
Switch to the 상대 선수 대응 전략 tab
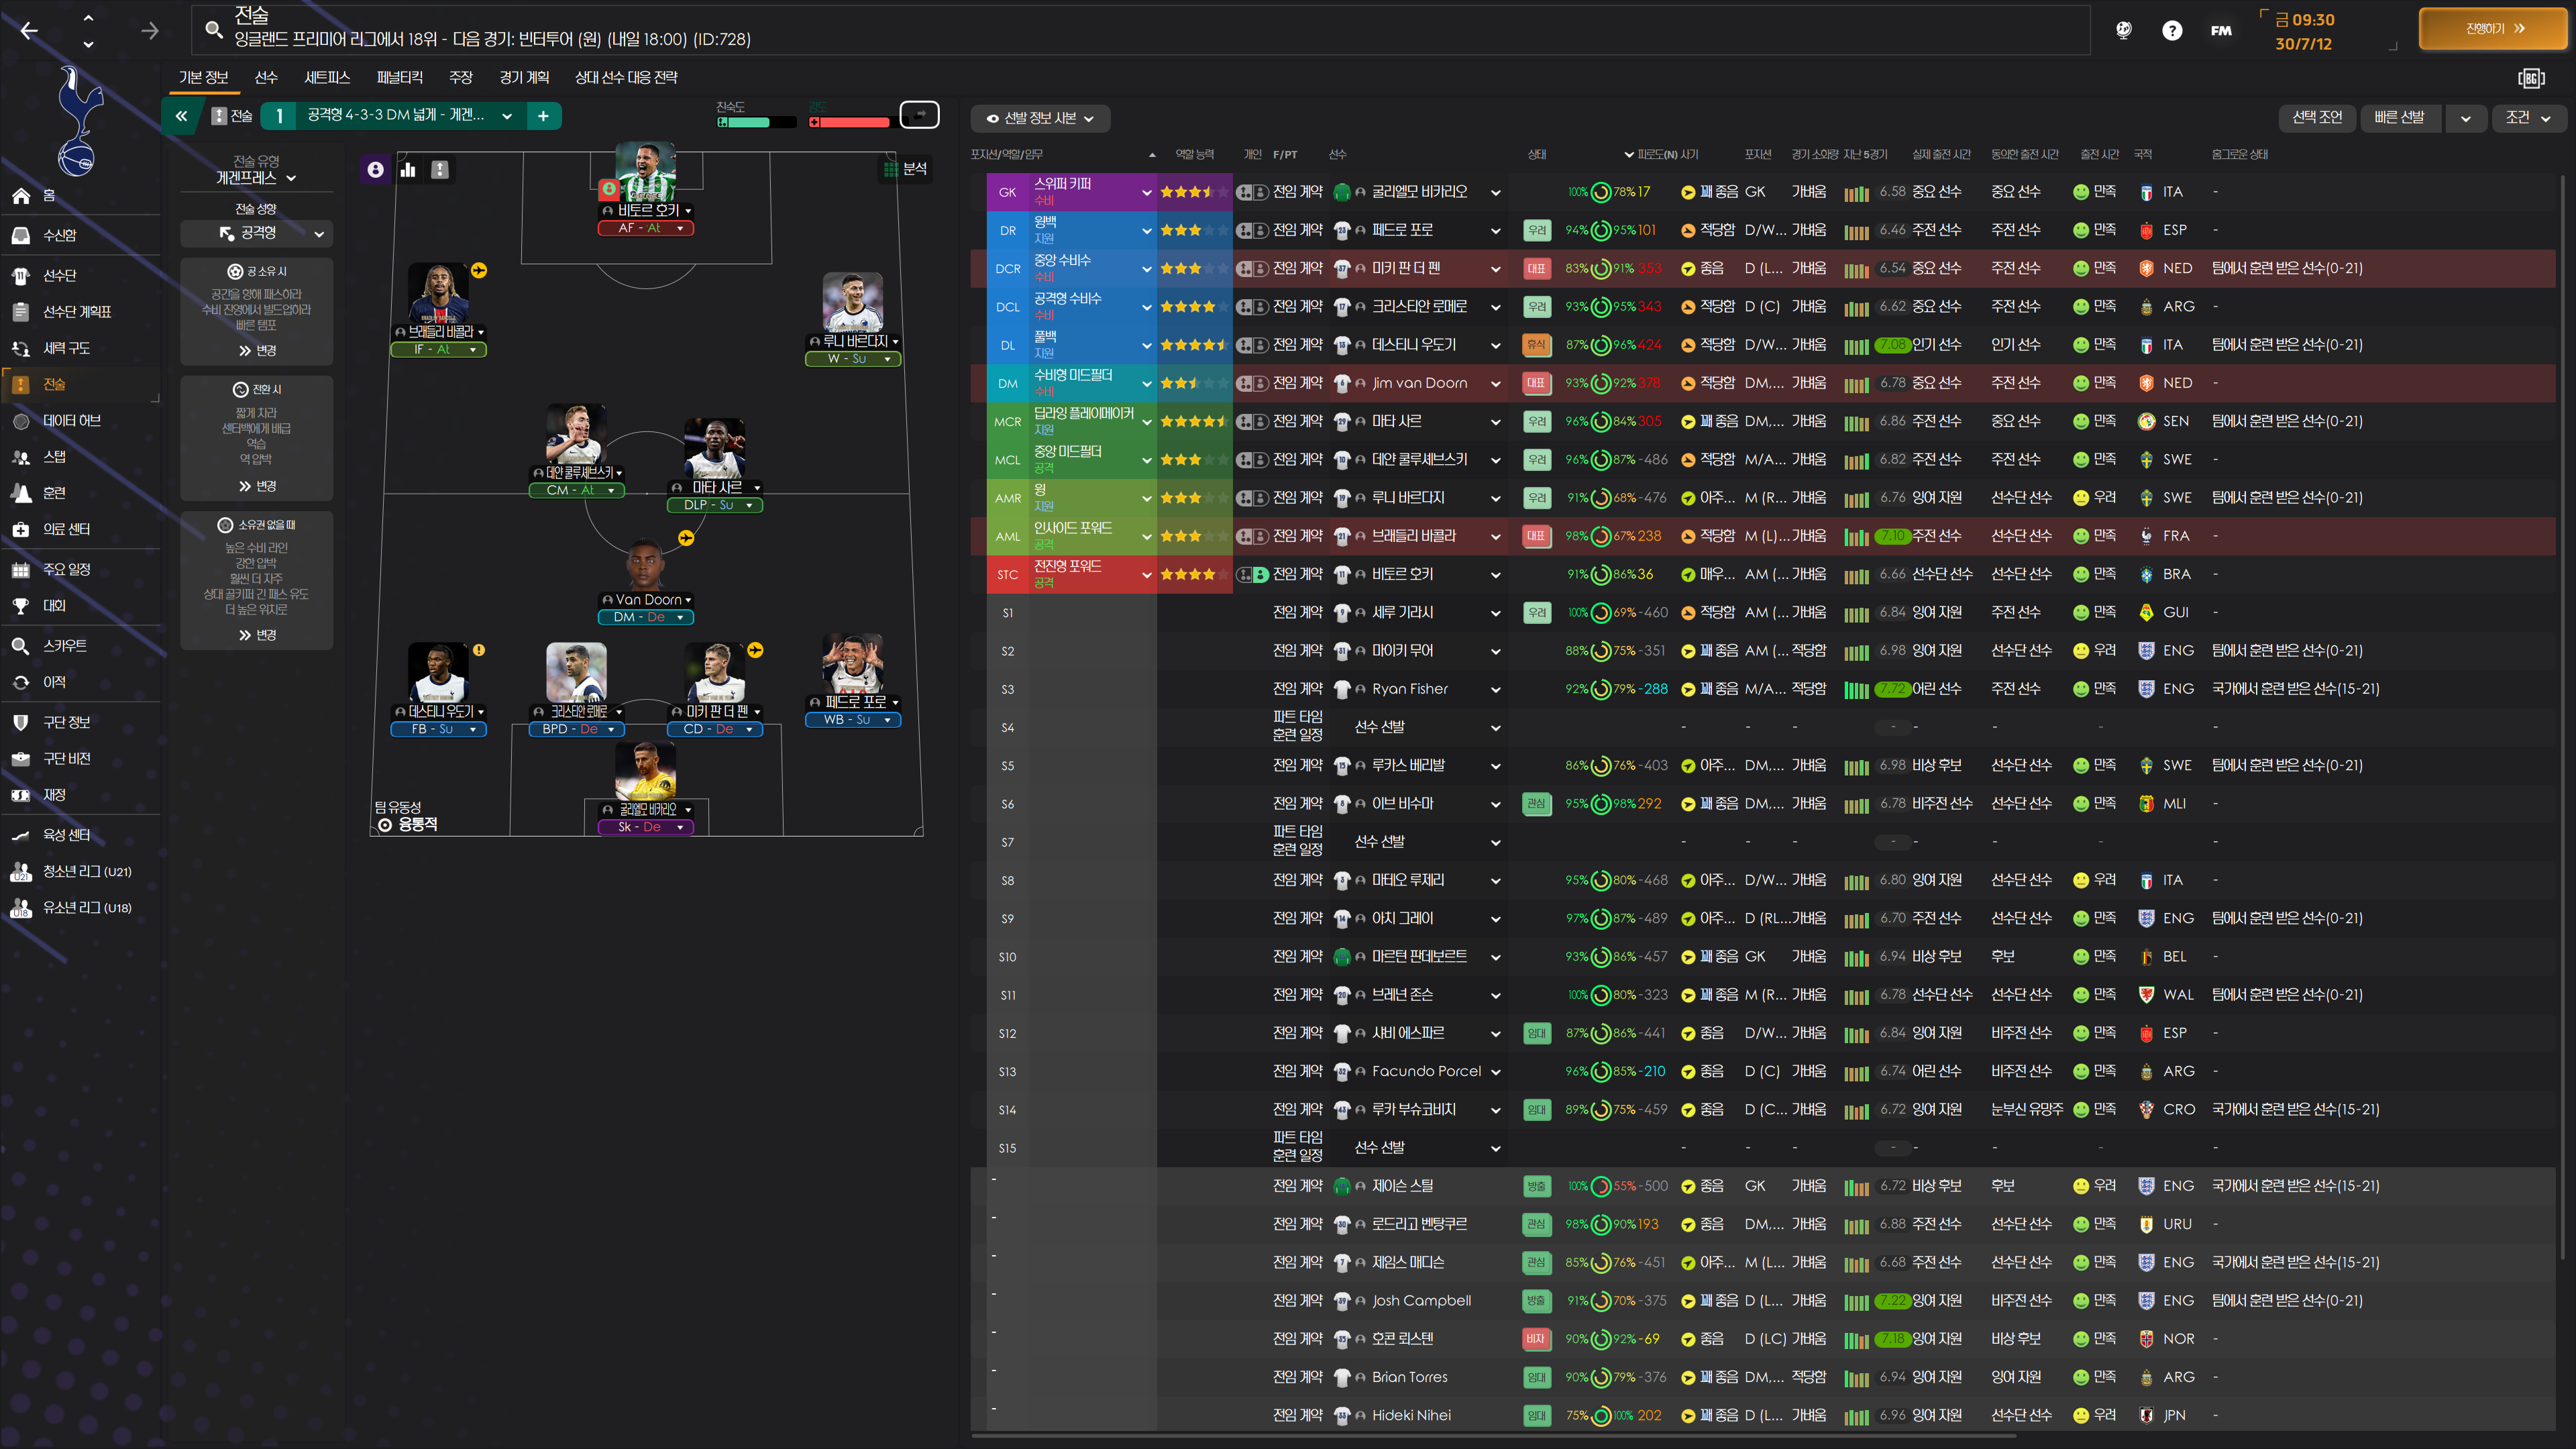click(x=626, y=77)
